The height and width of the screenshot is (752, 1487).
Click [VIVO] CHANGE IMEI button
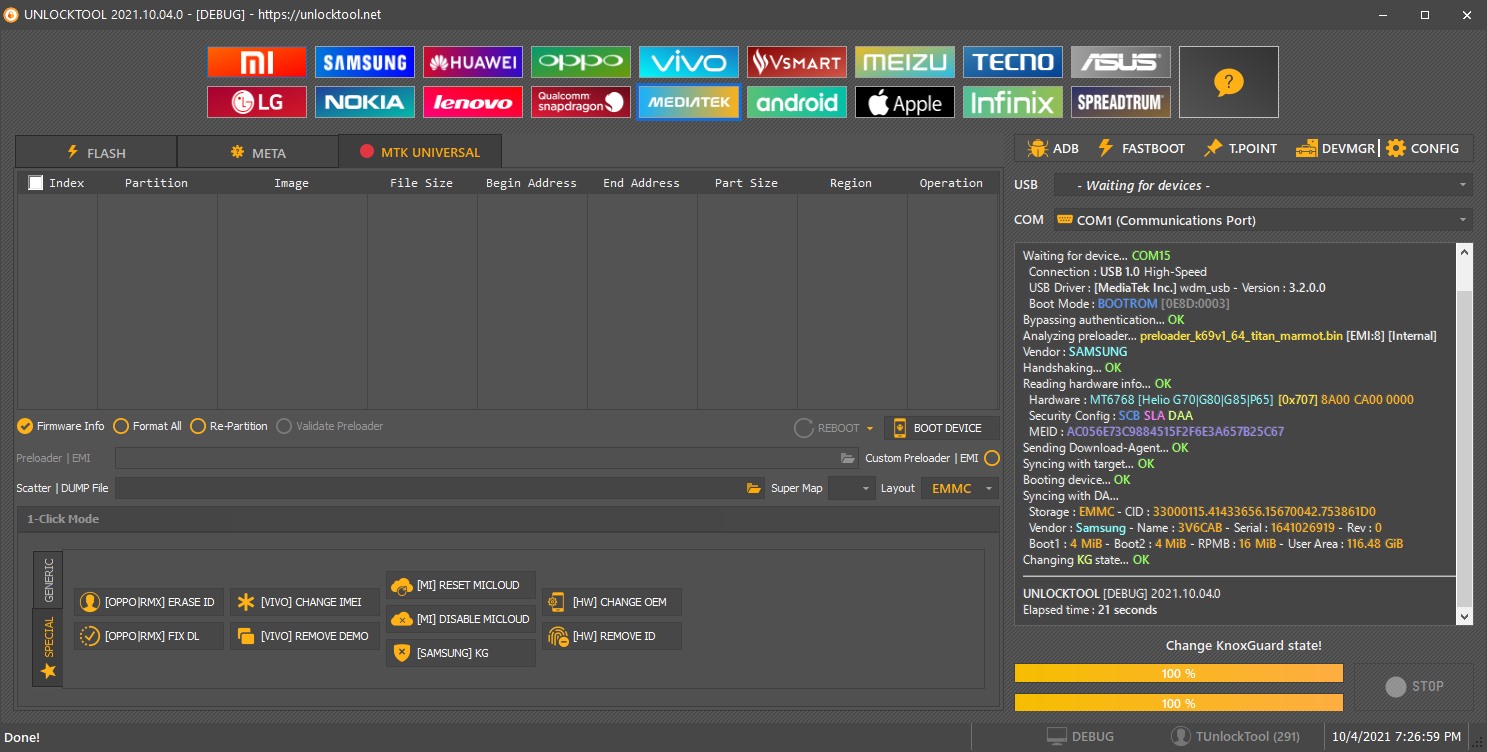click(305, 602)
